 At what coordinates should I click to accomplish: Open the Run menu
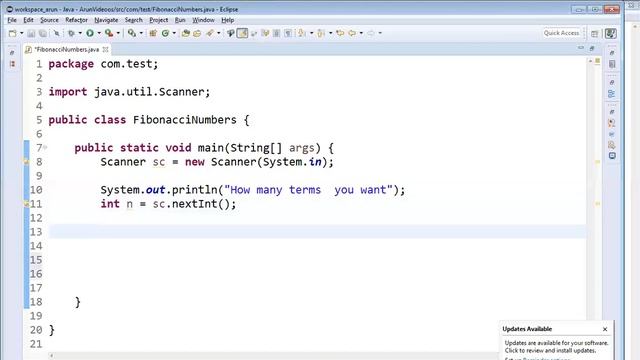180,20
